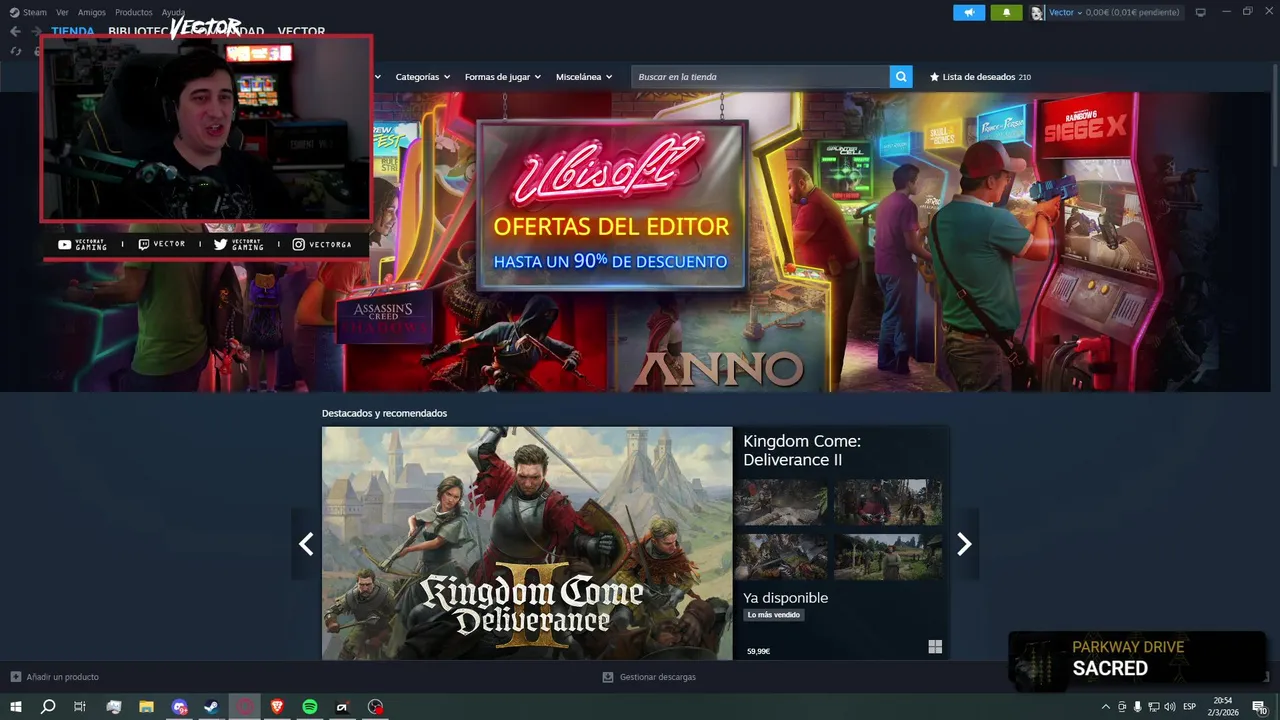Click the Lo más vendido tag
This screenshot has width=1280, height=720.
point(774,615)
